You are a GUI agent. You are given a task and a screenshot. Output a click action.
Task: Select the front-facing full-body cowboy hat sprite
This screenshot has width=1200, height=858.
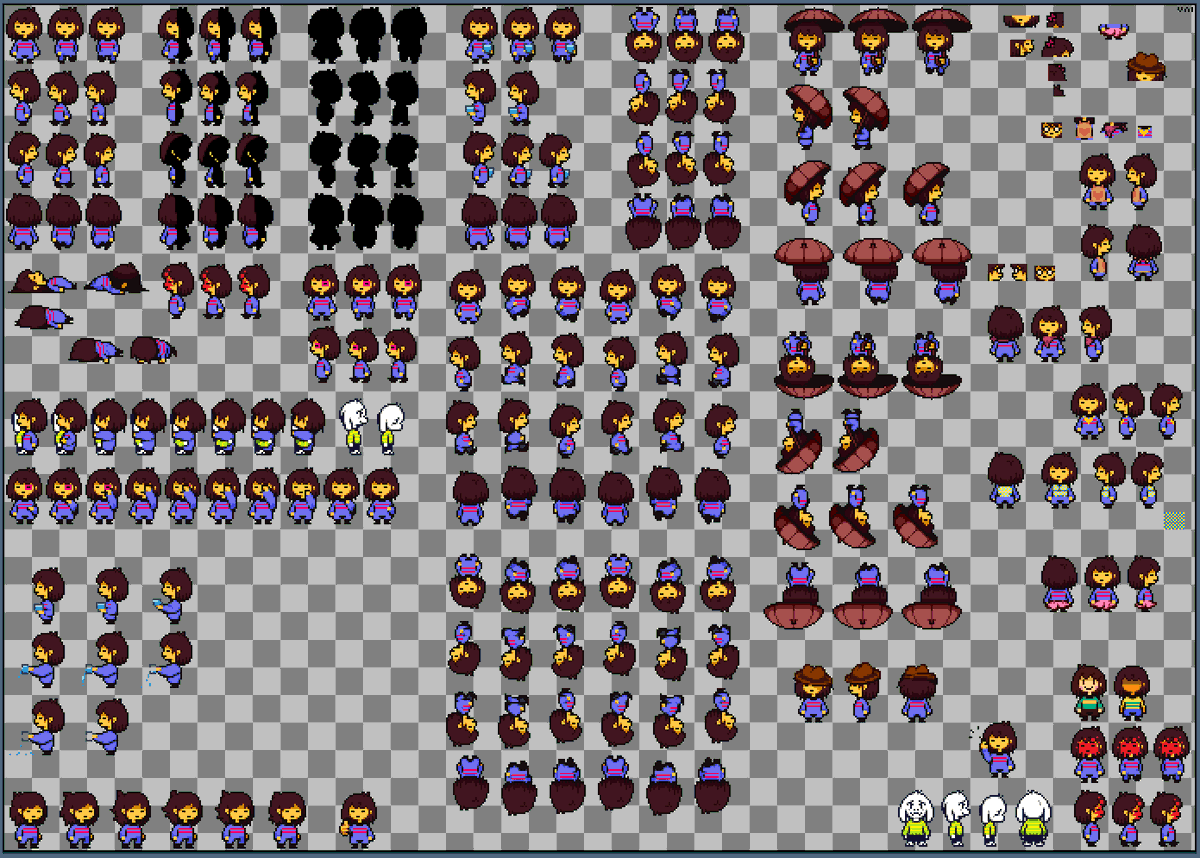[813, 692]
